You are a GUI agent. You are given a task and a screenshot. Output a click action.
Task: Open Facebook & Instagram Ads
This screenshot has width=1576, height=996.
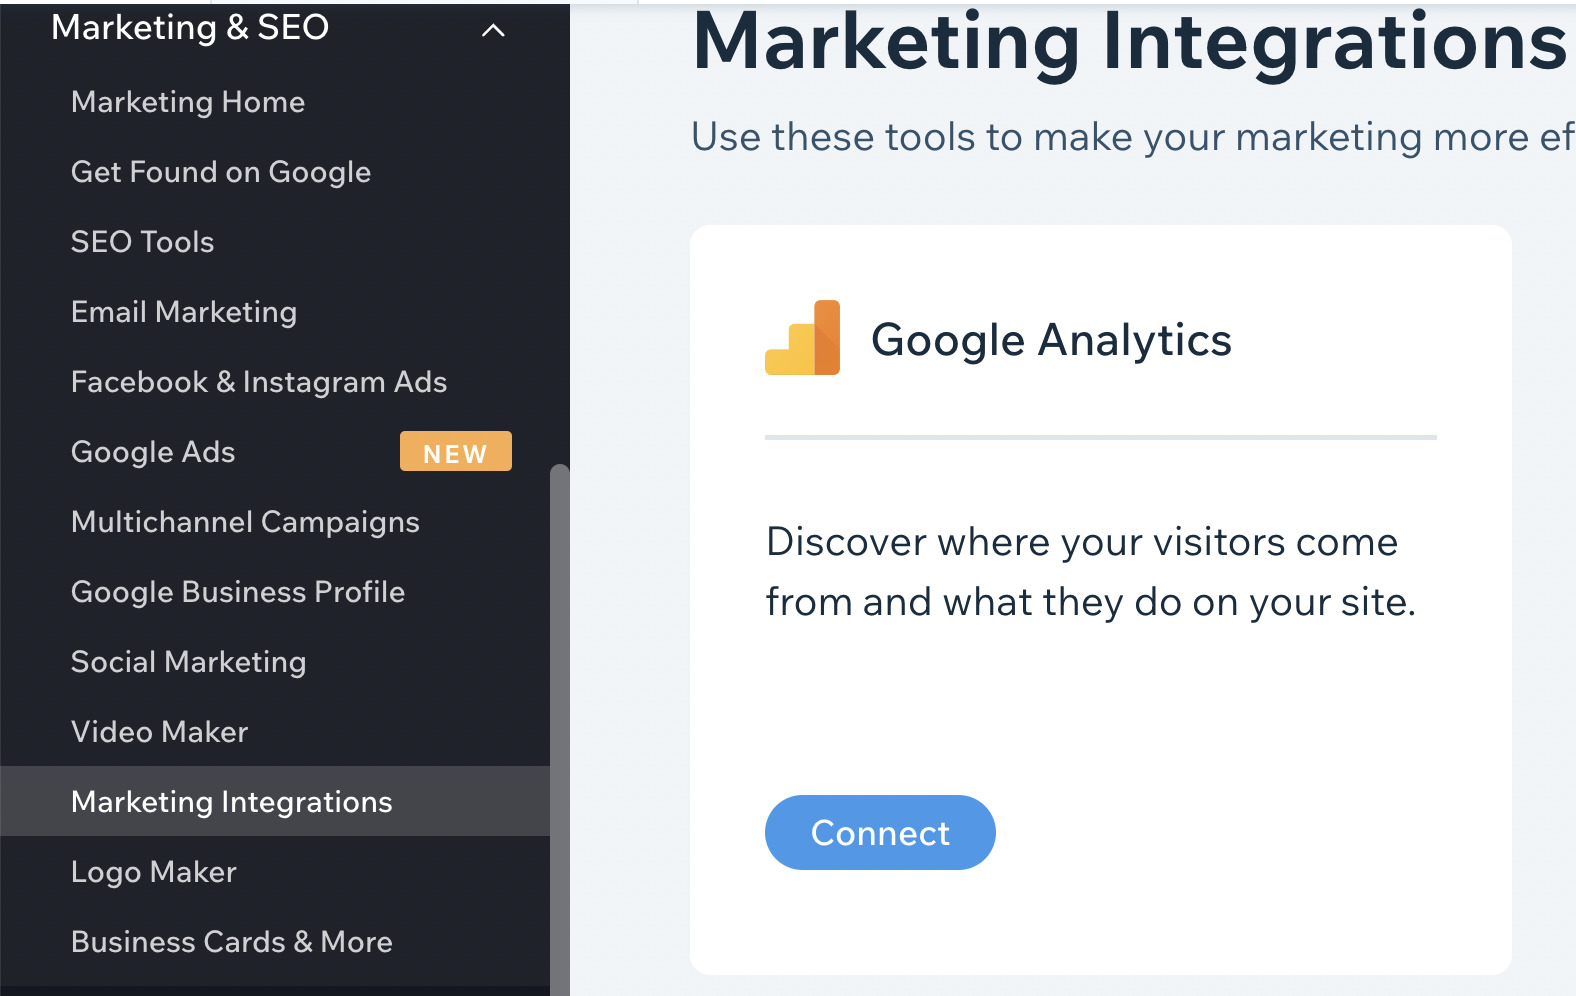click(259, 381)
